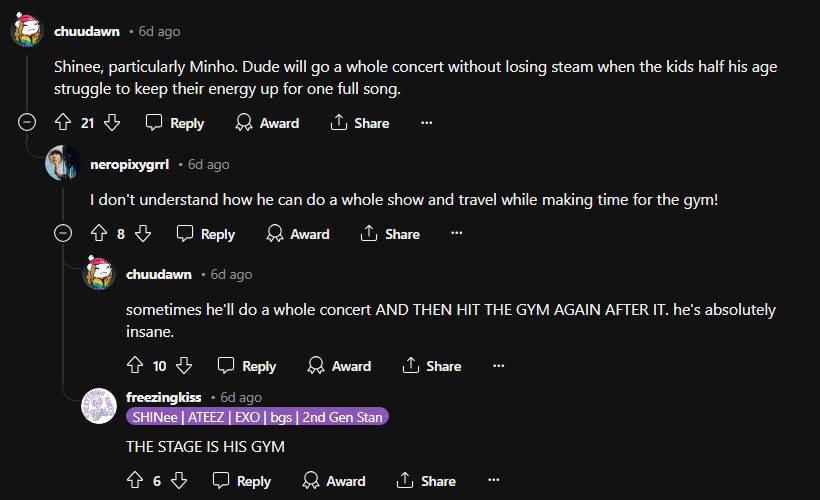Image resolution: width=820 pixels, height=500 pixels.
Task: Upvote chuudawn's comment about Minho's stamina
Action: click(x=62, y=123)
